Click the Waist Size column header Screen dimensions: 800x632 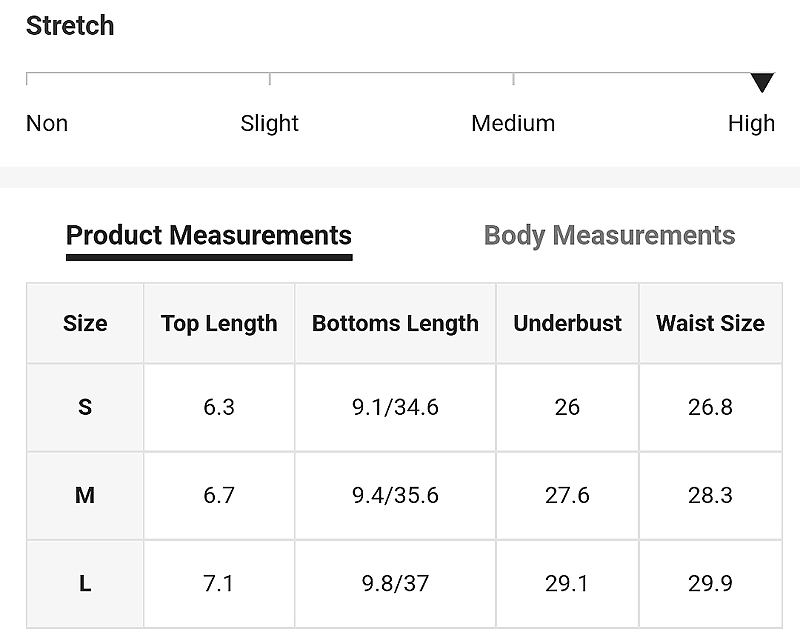pos(710,323)
